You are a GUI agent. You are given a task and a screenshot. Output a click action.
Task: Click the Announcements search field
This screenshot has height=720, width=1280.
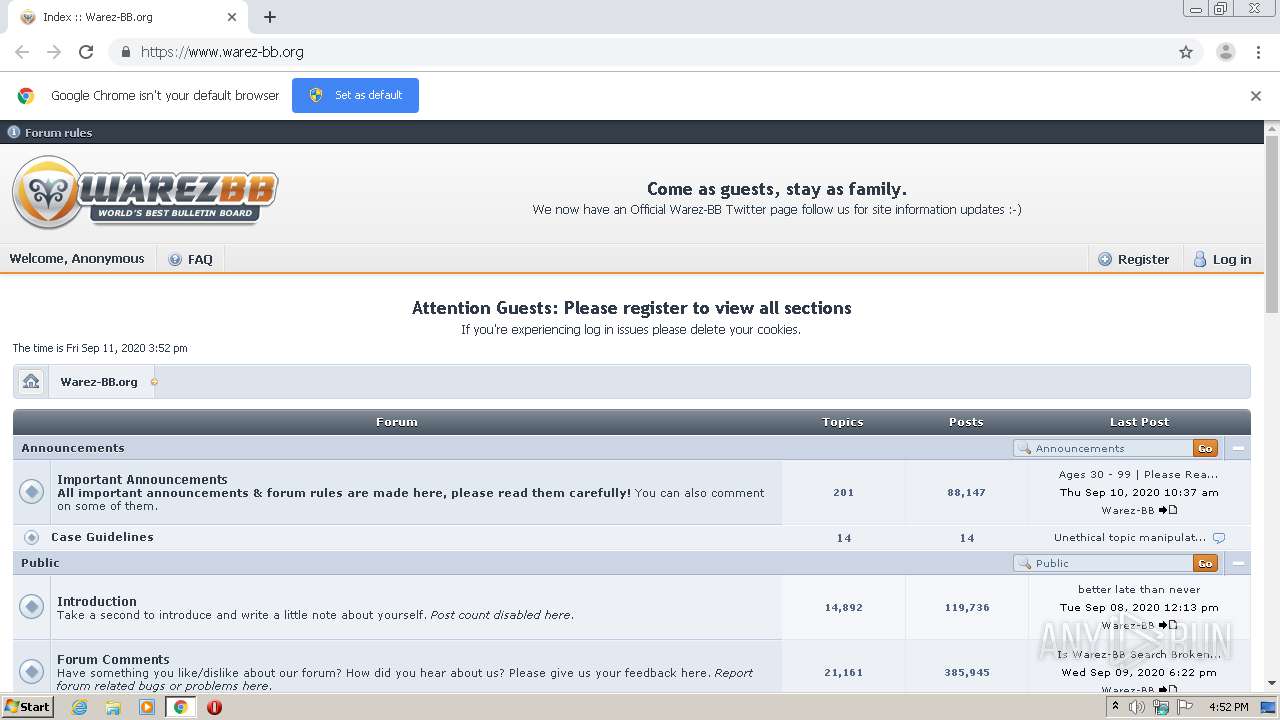[x=1103, y=448]
